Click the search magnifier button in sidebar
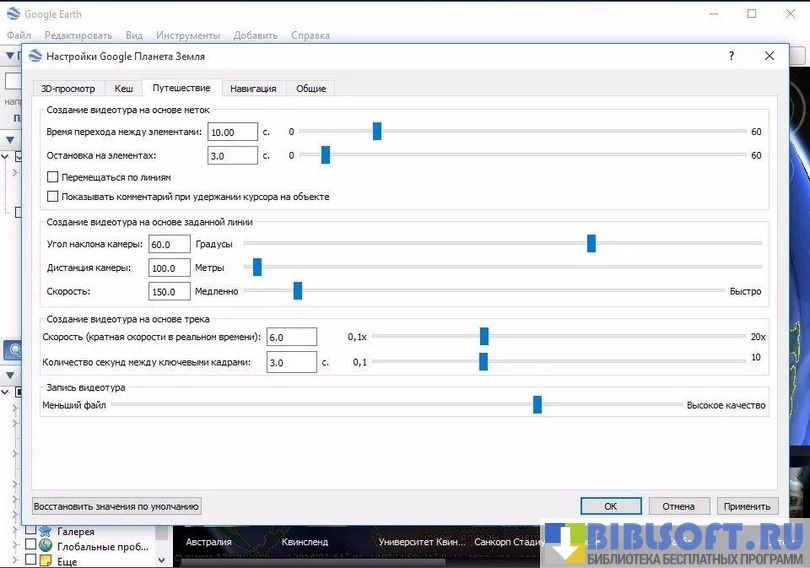The height and width of the screenshot is (568, 810). click(x=14, y=350)
